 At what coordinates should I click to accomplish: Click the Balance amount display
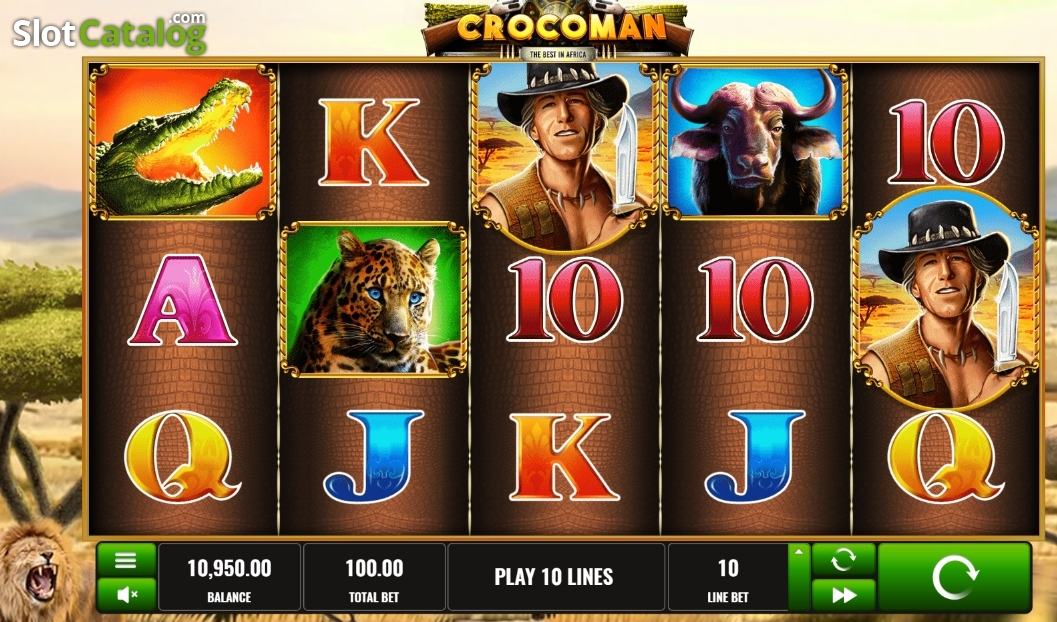(229, 578)
